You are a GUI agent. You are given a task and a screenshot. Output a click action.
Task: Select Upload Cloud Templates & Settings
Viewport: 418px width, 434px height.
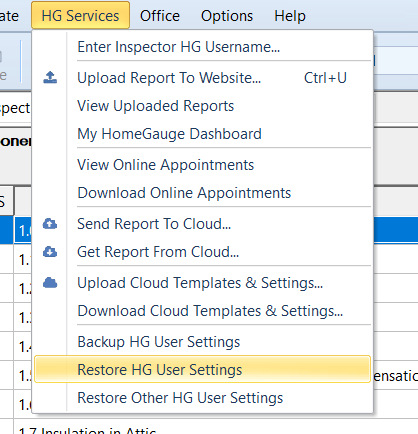(203, 283)
